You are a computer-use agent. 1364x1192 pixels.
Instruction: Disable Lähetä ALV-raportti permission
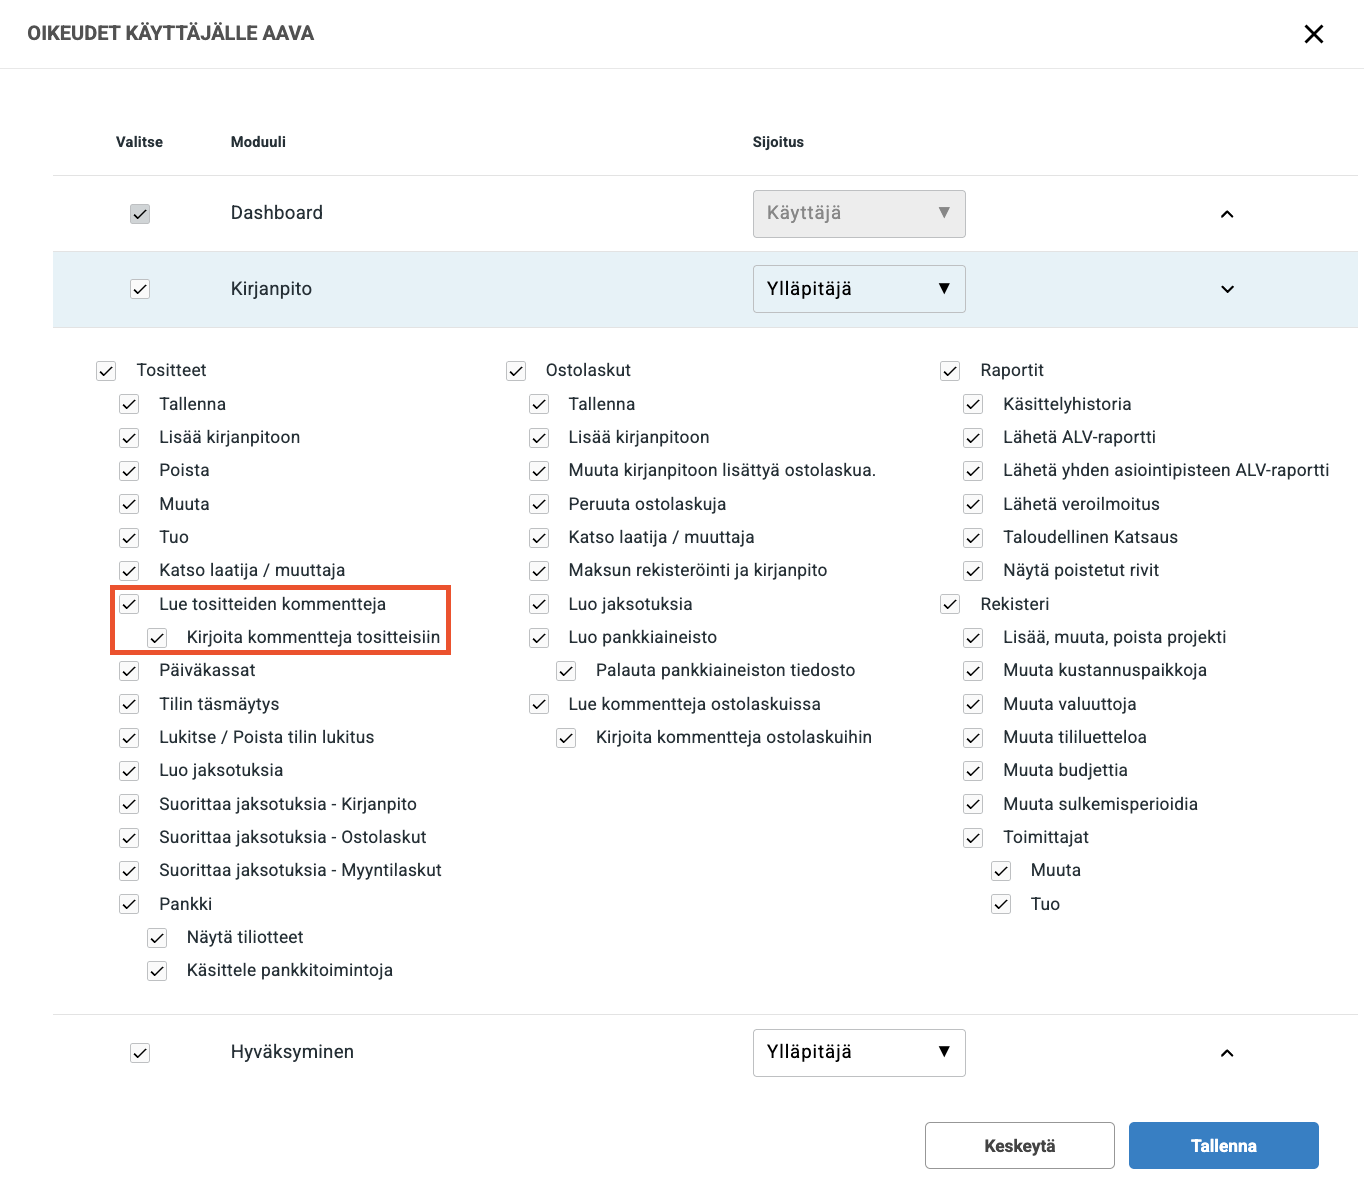(973, 438)
